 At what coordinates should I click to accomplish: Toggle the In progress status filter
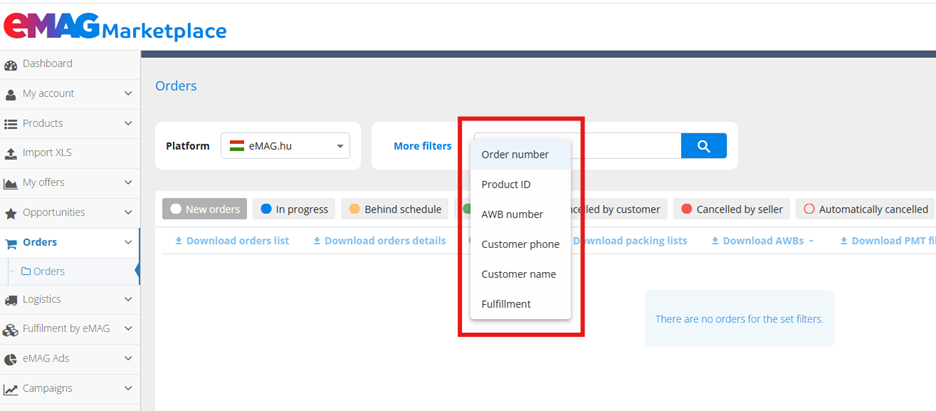coord(294,209)
